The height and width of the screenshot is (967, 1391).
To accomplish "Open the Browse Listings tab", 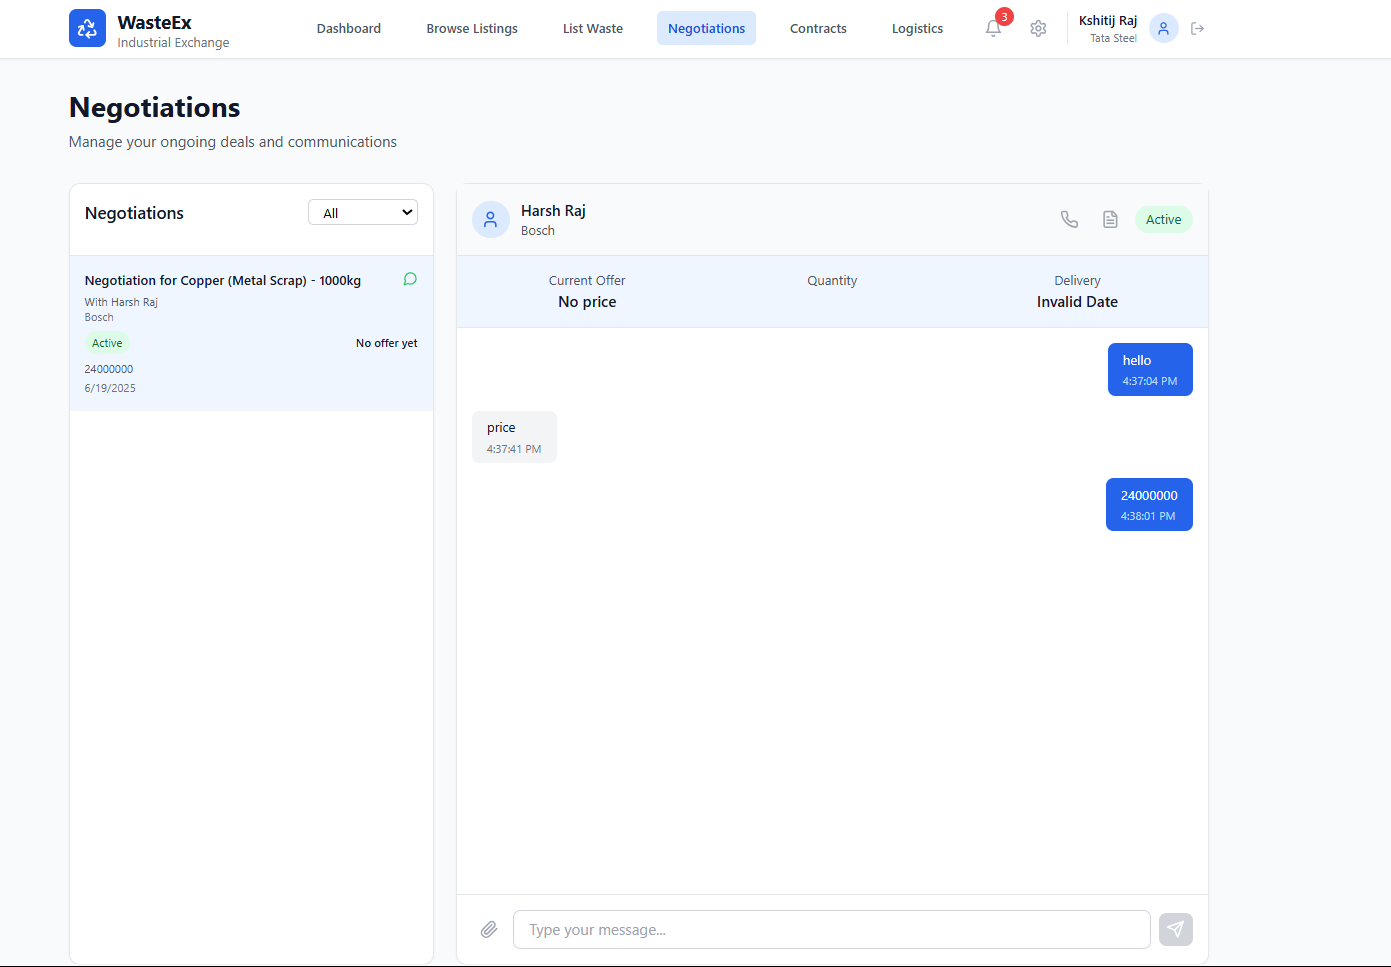I will (x=472, y=28).
